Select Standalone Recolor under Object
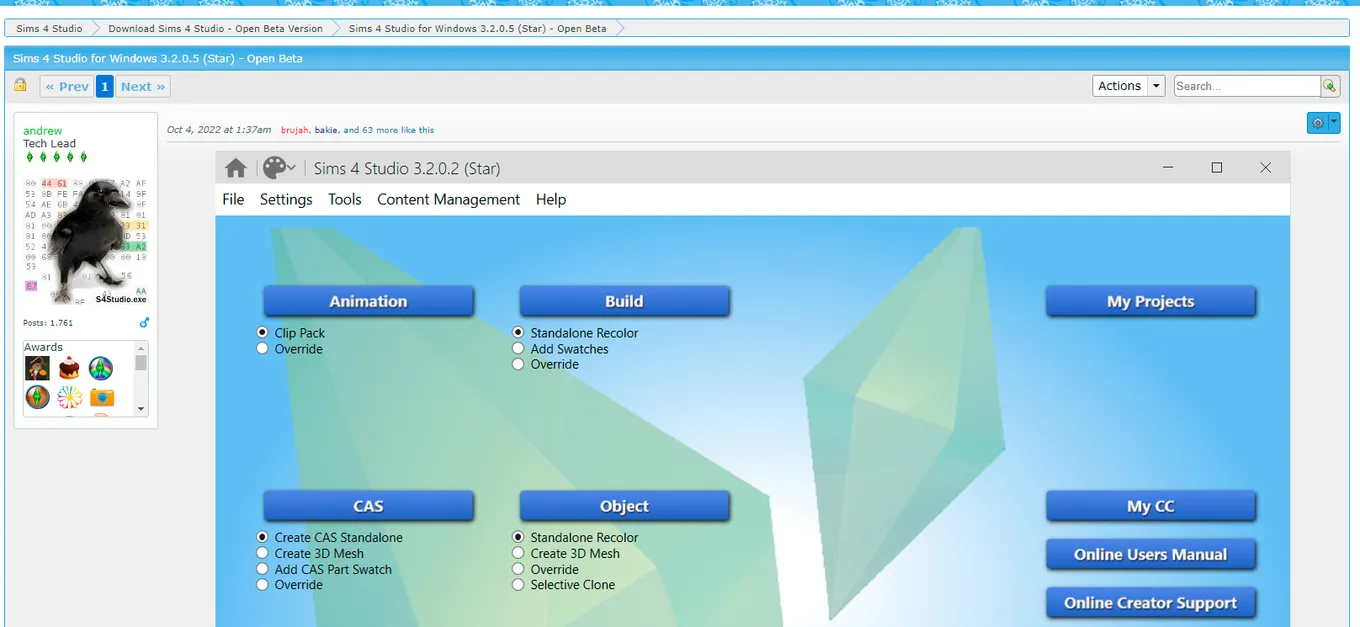1360x627 pixels. (518, 537)
